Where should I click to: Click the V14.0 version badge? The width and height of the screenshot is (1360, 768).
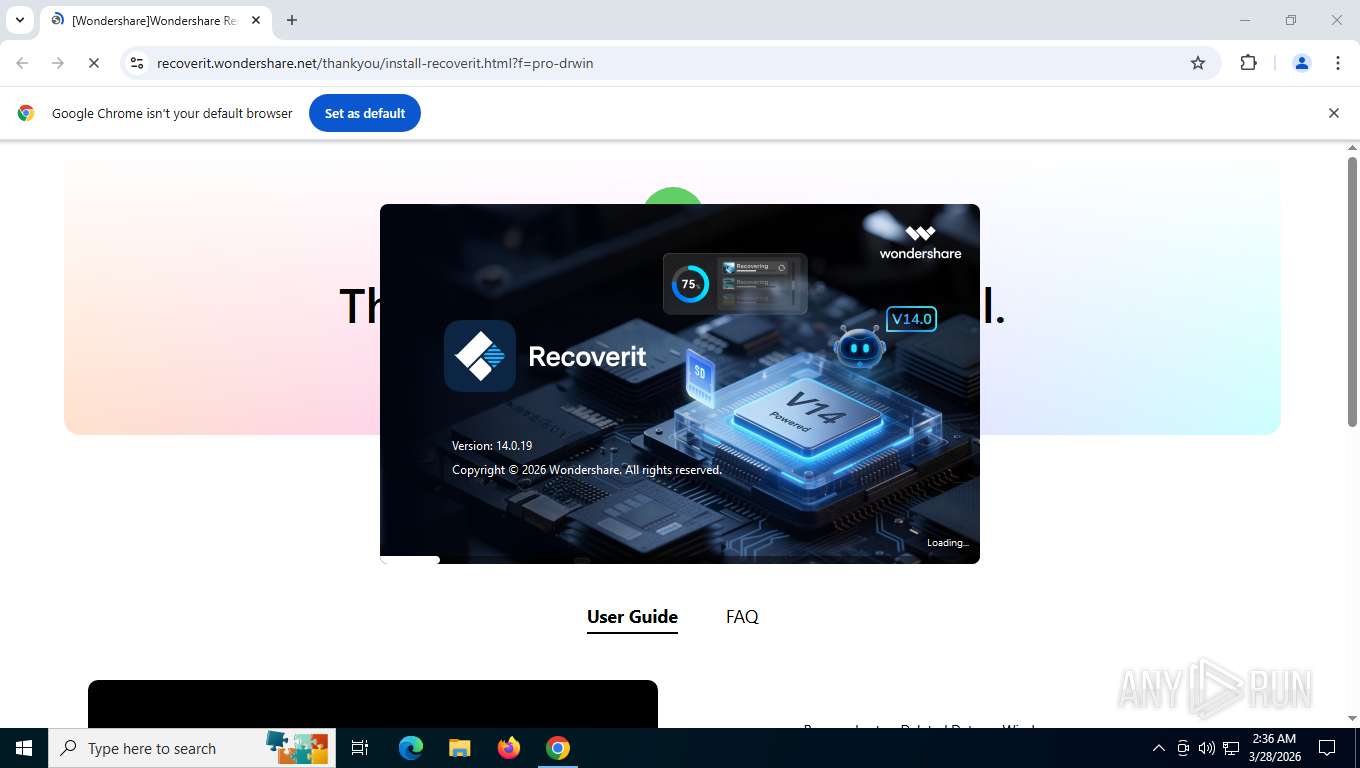911,319
